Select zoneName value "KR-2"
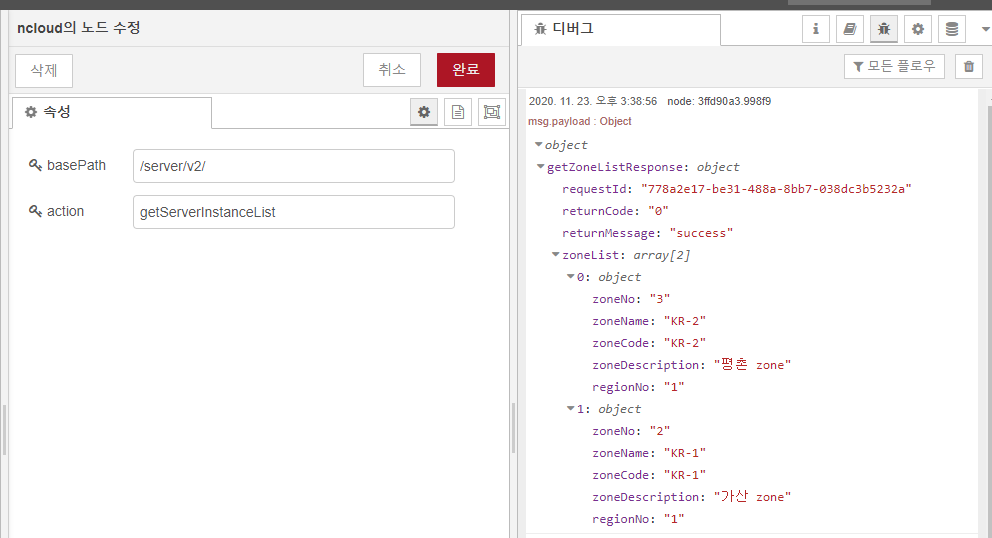 pyautogui.click(x=685, y=321)
